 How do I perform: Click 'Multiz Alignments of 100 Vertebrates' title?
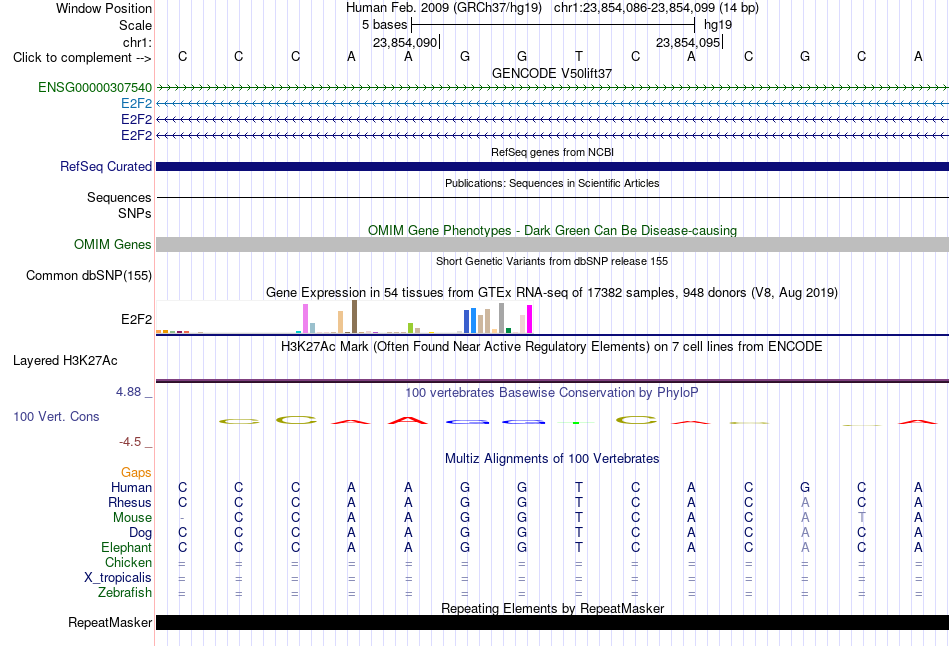pos(552,459)
